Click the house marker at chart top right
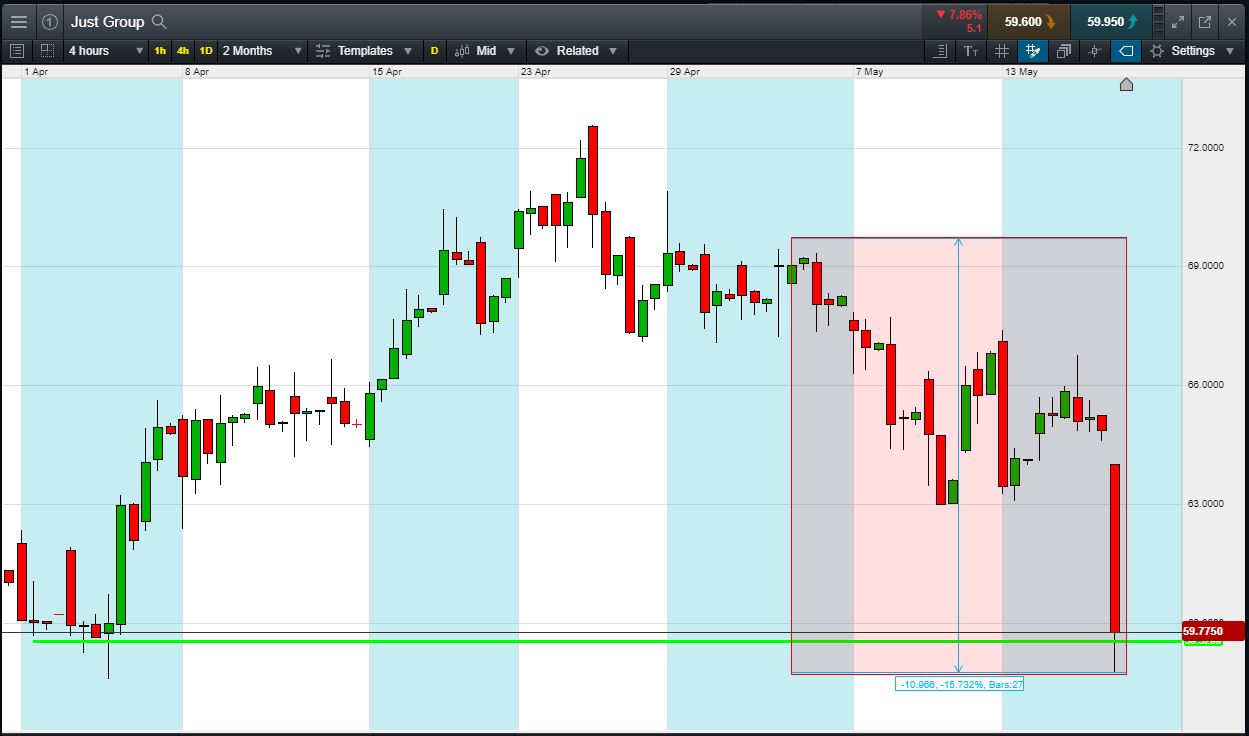The width and height of the screenshot is (1249, 736). click(x=1126, y=85)
